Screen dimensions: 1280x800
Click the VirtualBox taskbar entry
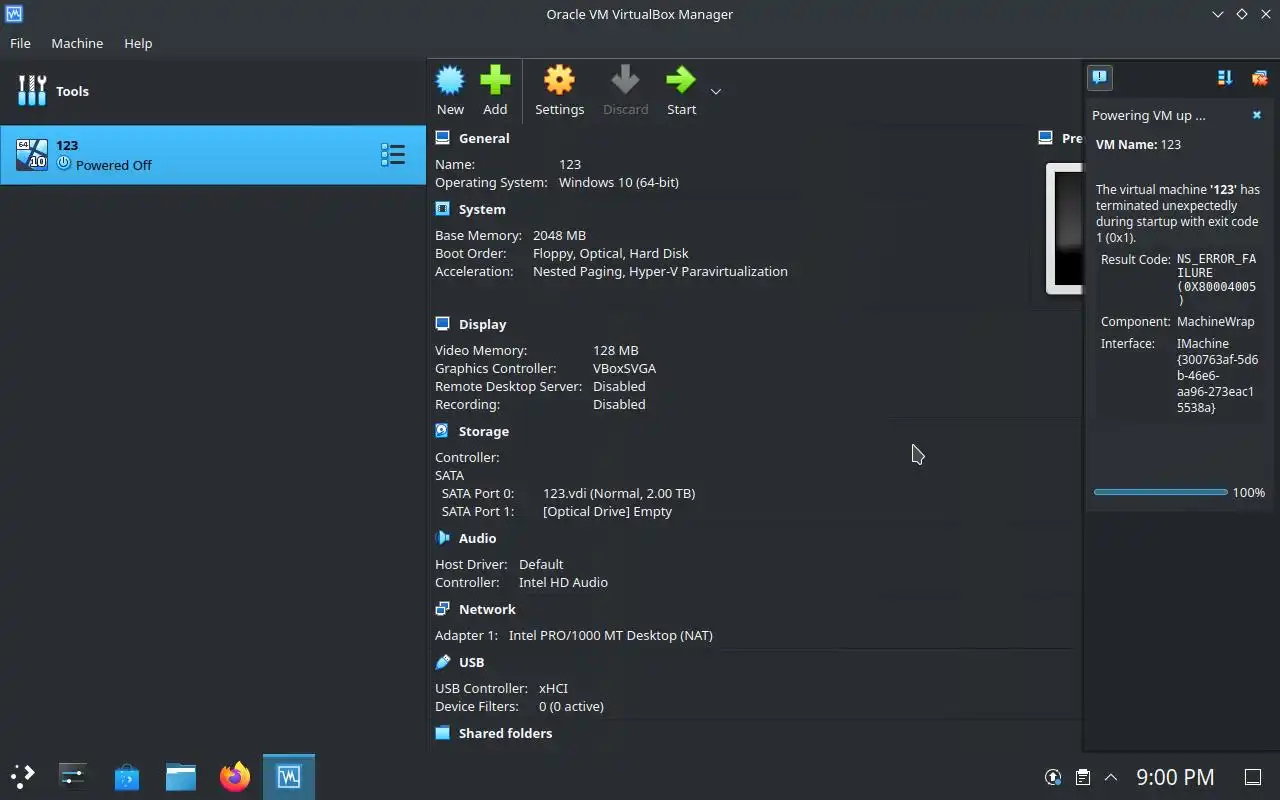[289, 776]
